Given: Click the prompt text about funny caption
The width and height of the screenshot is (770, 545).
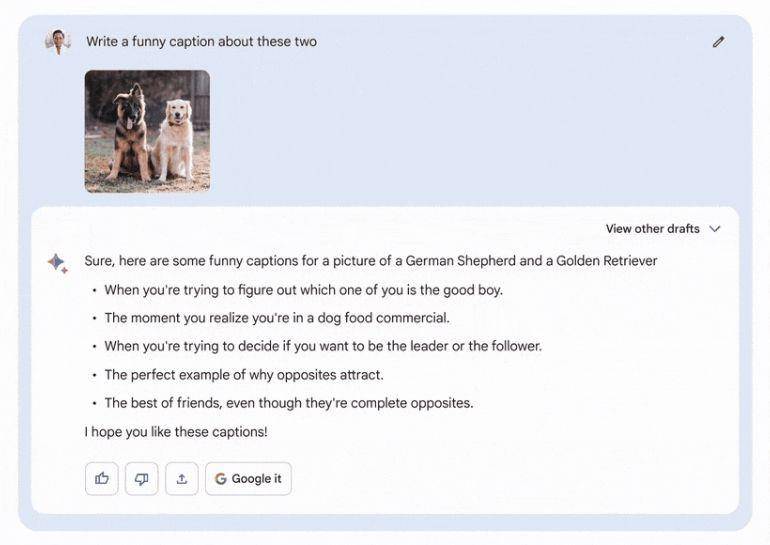Looking at the screenshot, I should 201,42.
